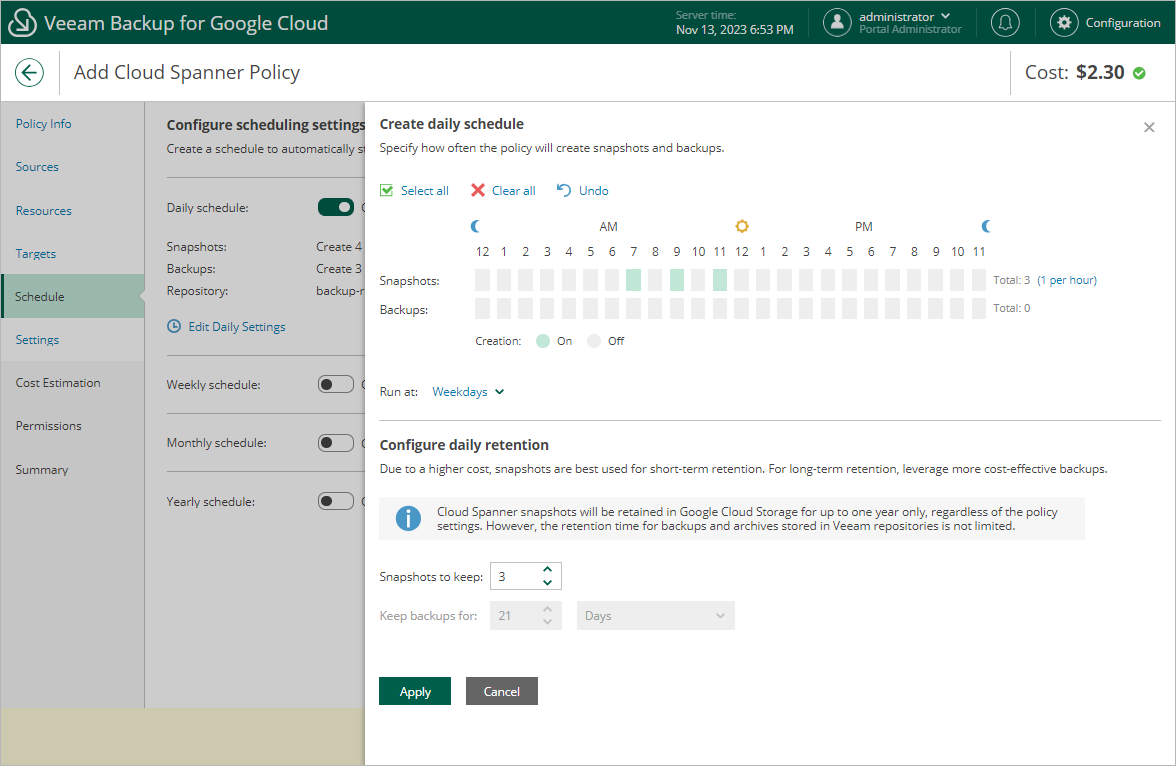Click the Select all link
This screenshot has height=766, width=1176.
tap(424, 191)
